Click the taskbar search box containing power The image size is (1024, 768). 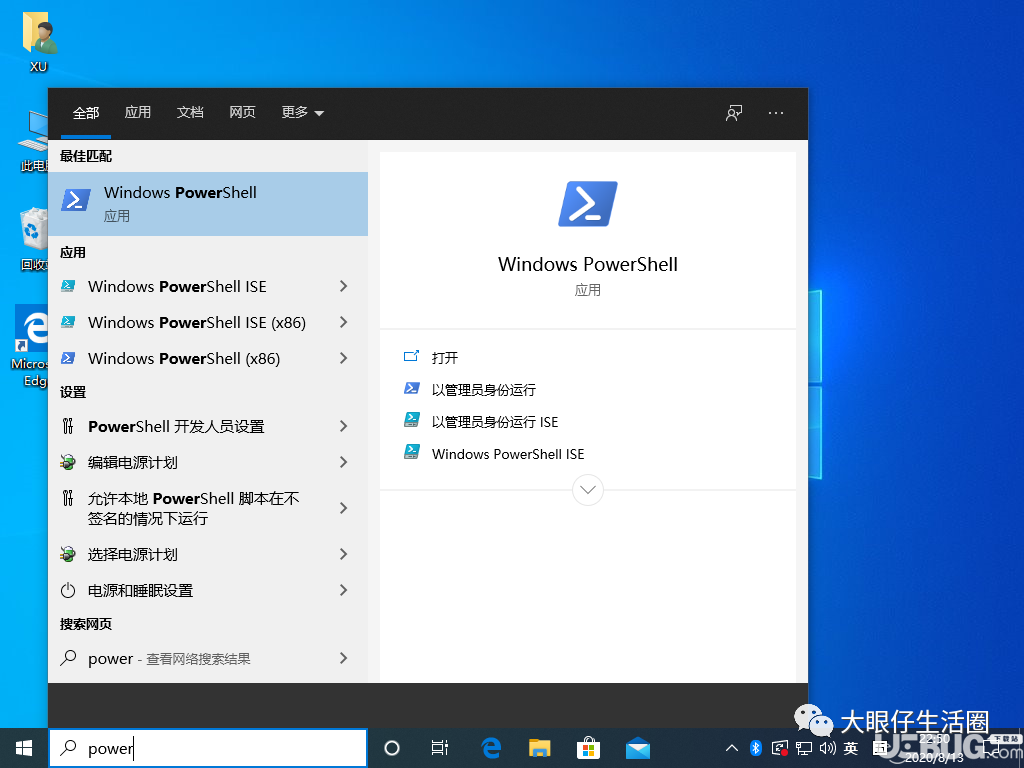pyautogui.click(x=208, y=748)
